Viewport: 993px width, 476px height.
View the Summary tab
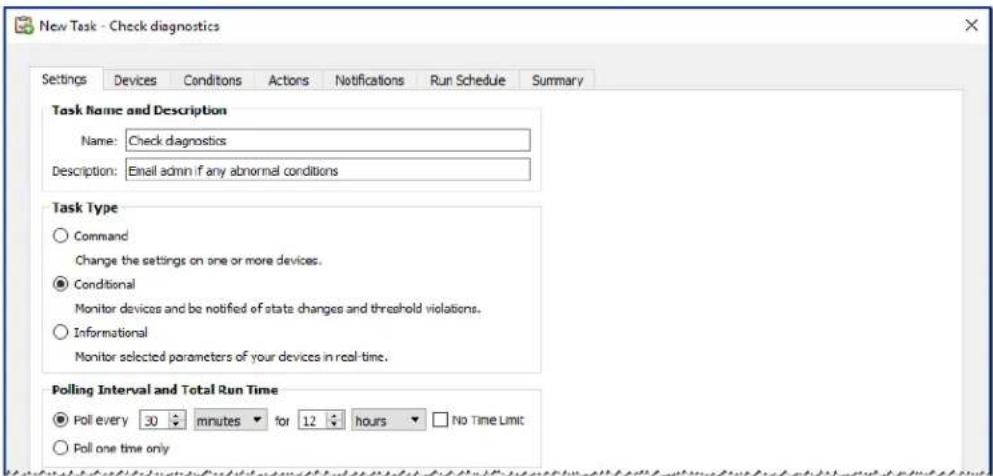pyautogui.click(x=557, y=80)
